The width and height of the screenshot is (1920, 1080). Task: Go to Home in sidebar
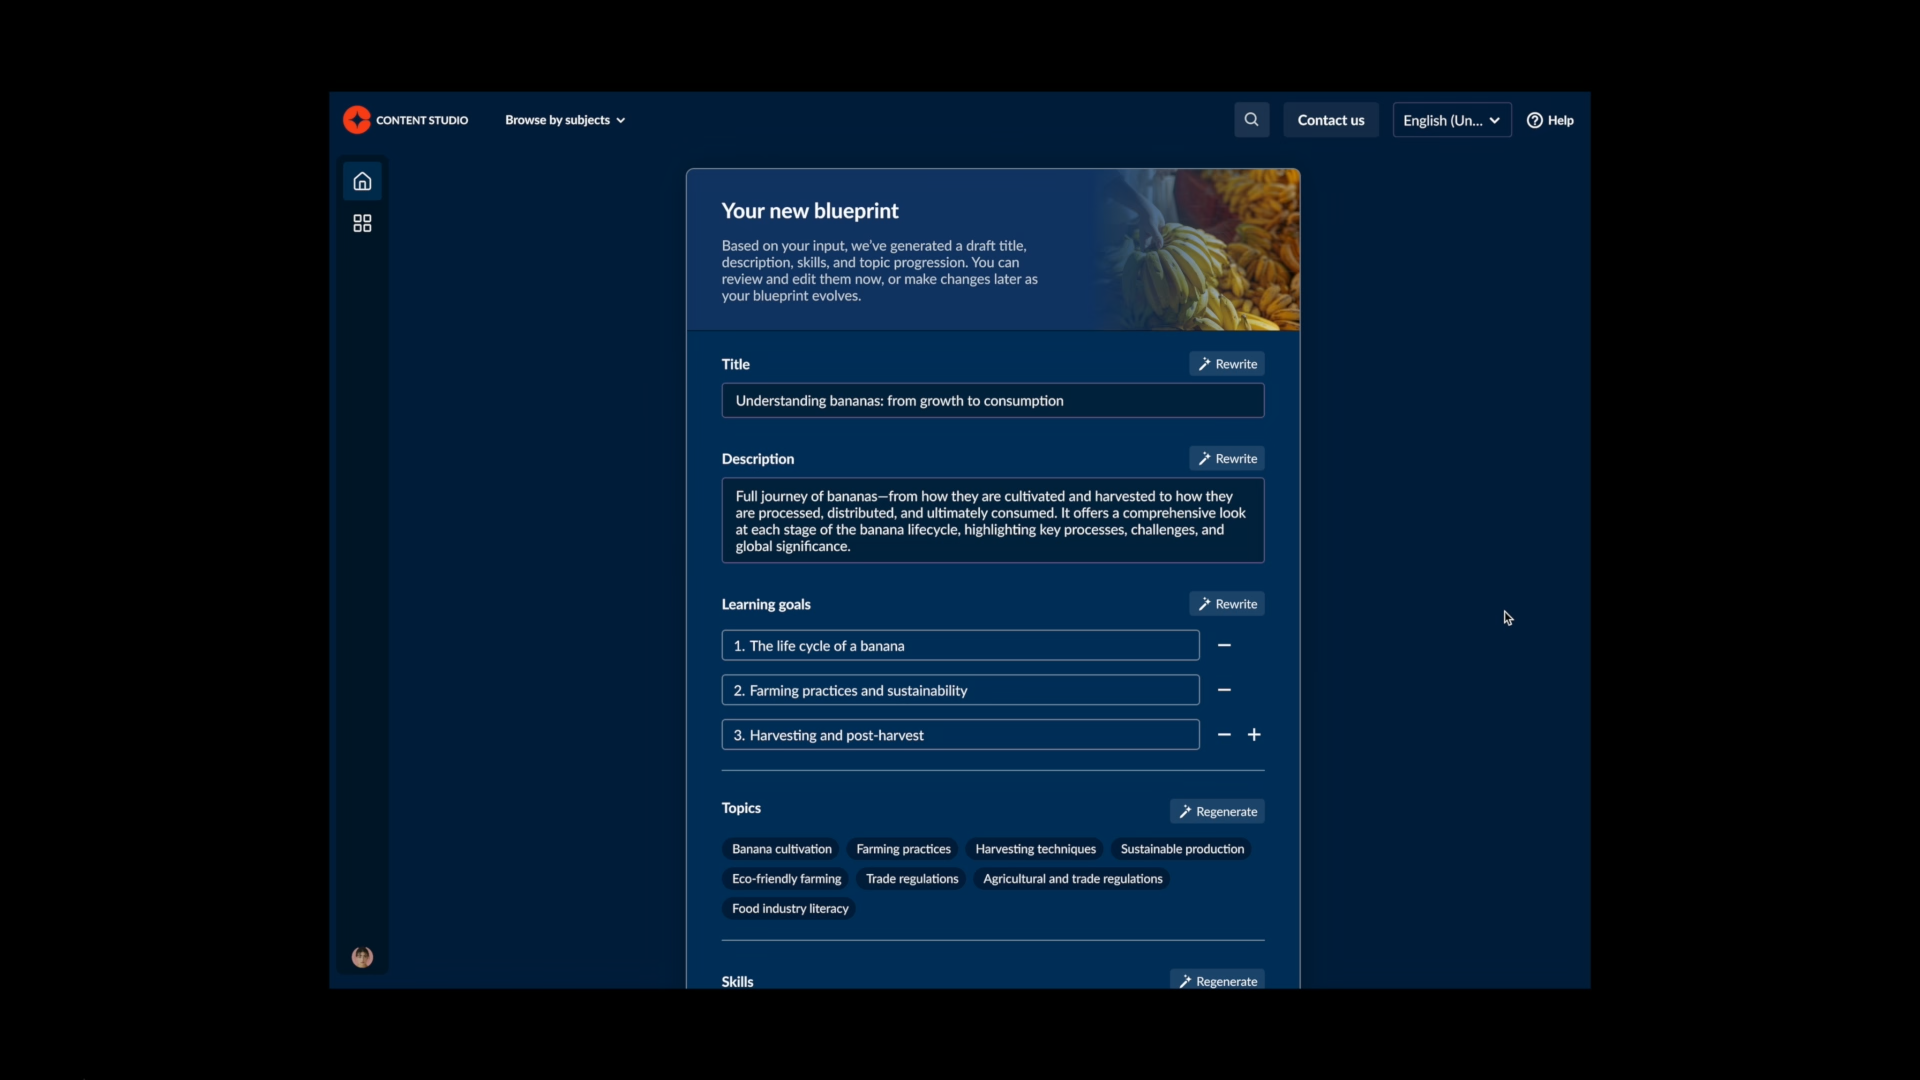pyautogui.click(x=362, y=182)
